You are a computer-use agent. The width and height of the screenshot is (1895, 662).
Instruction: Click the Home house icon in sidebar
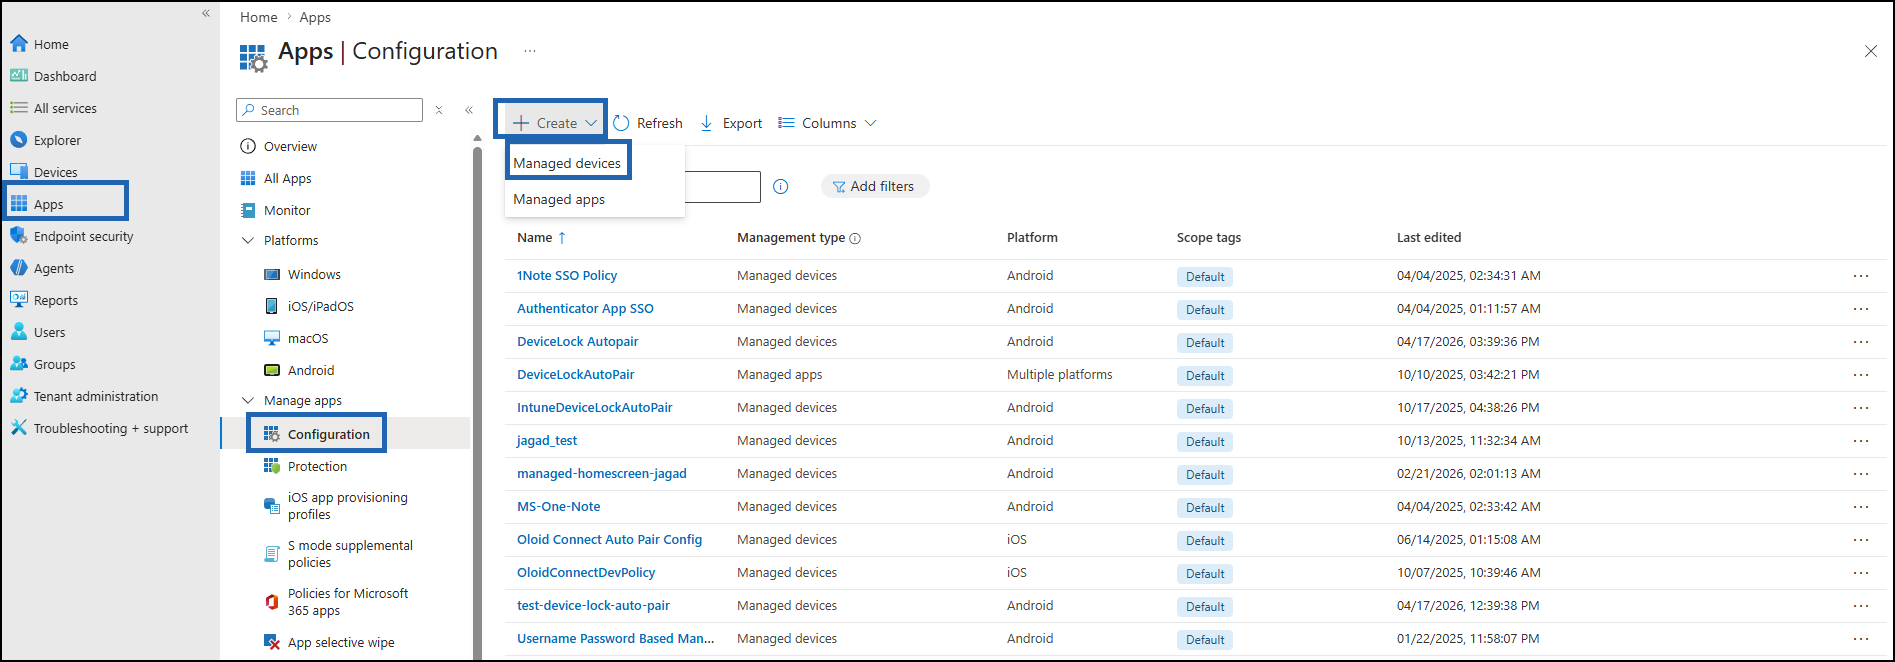pyautogui.click(x=19, y=44)
